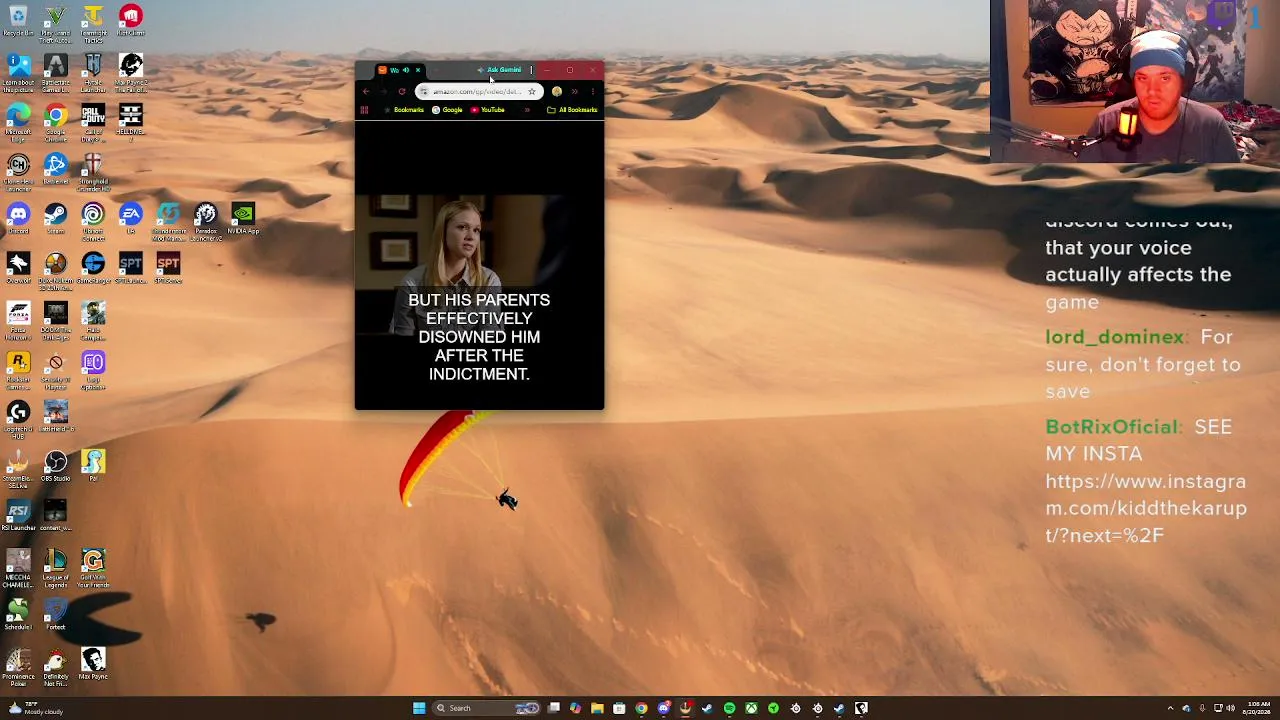Focus the amazon.com address bar
The image size is (1280, 720).
point(477,91)
